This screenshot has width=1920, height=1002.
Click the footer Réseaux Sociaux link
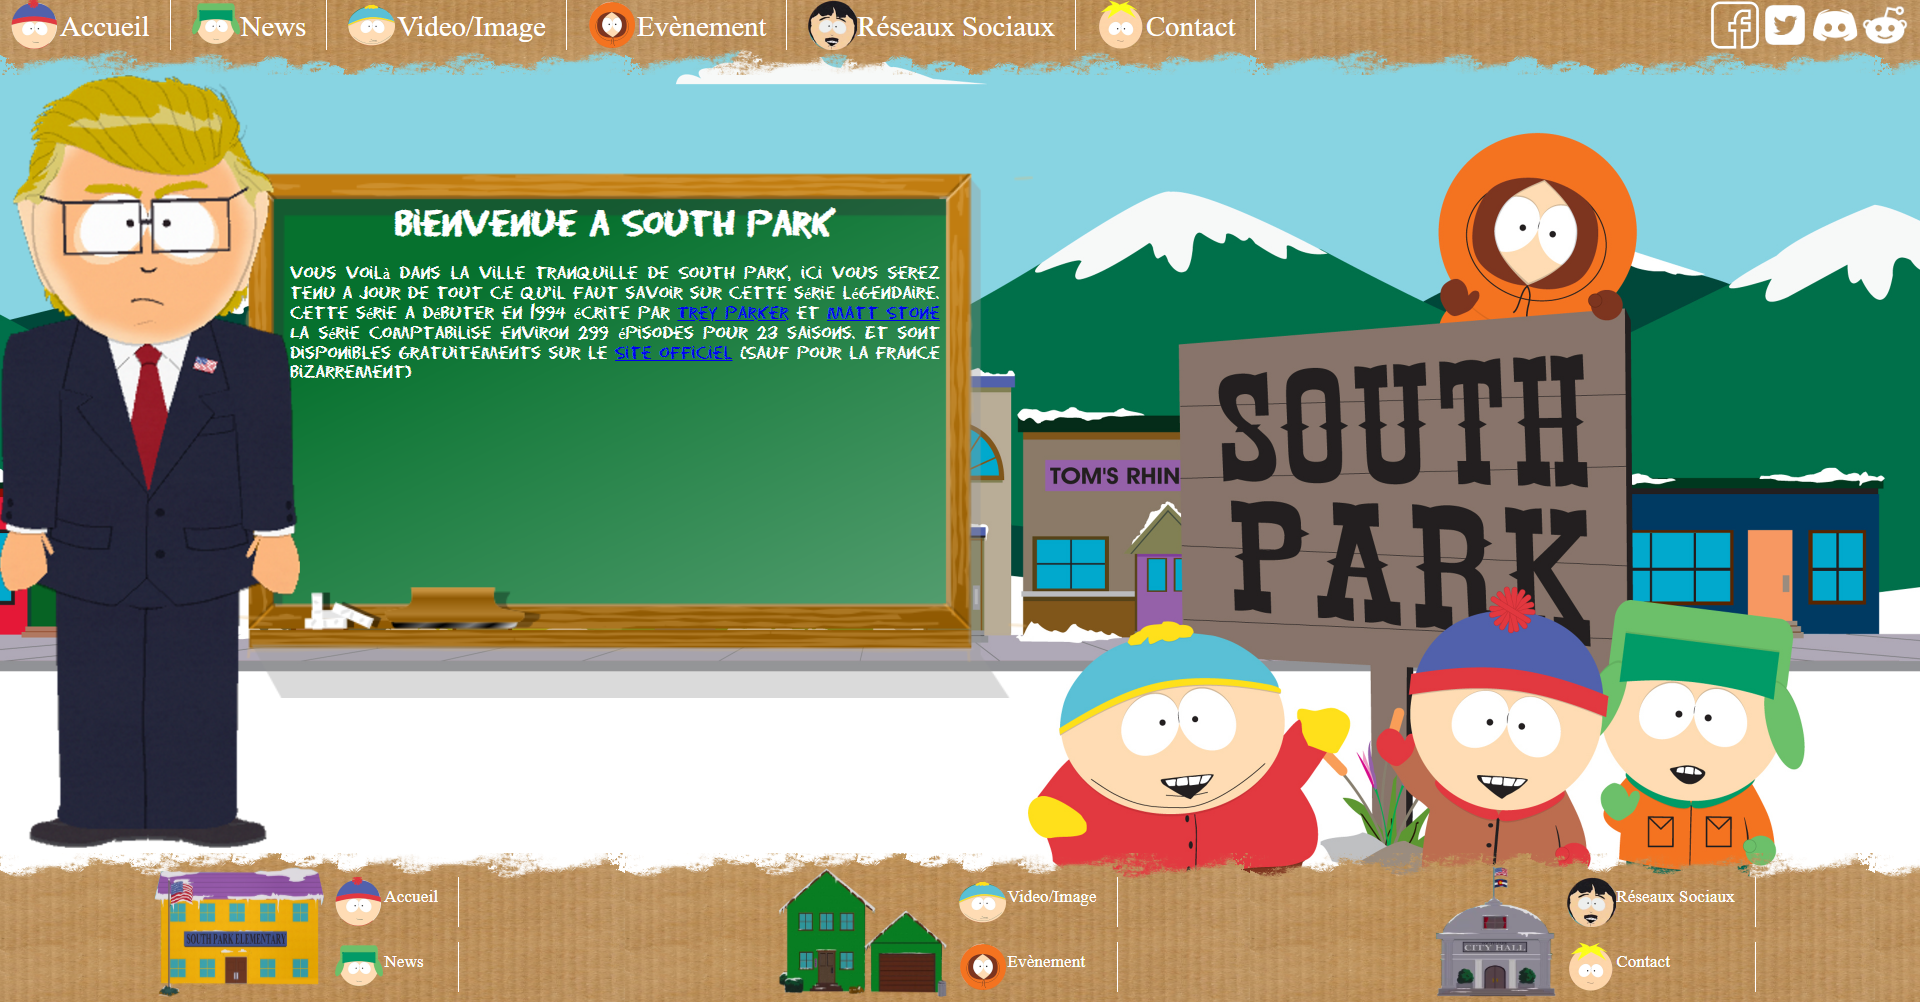coord(1675,897)
